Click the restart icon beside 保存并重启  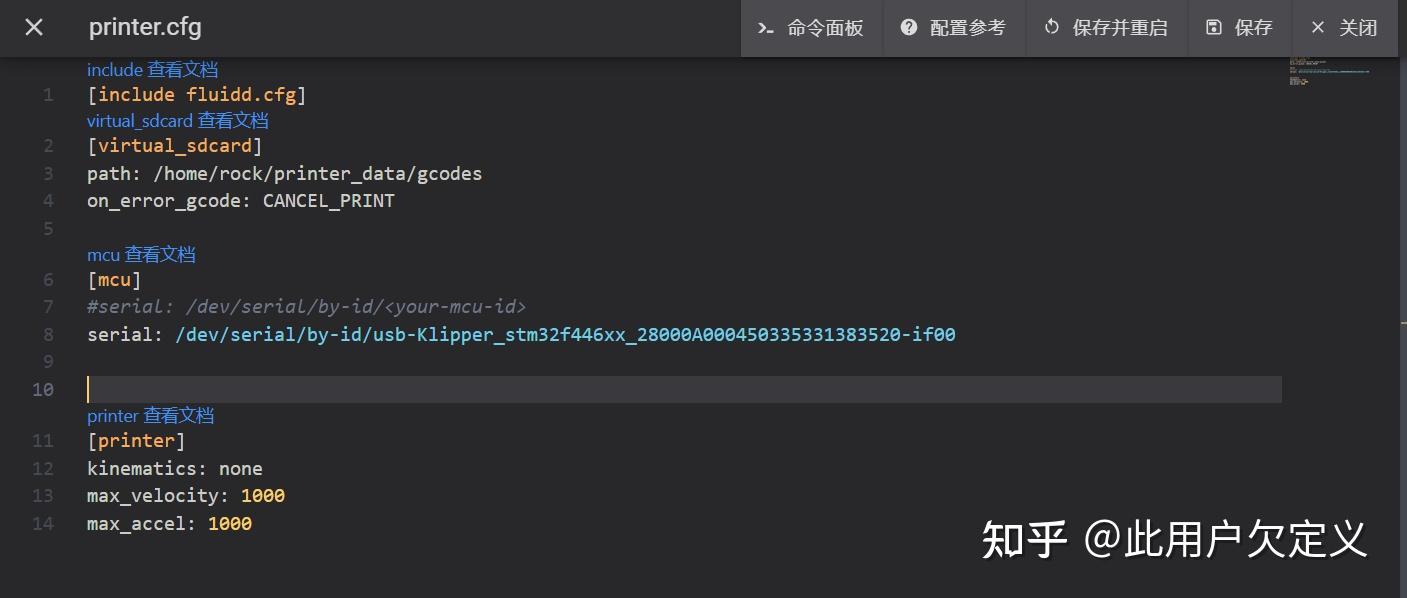coord(1050,27)
